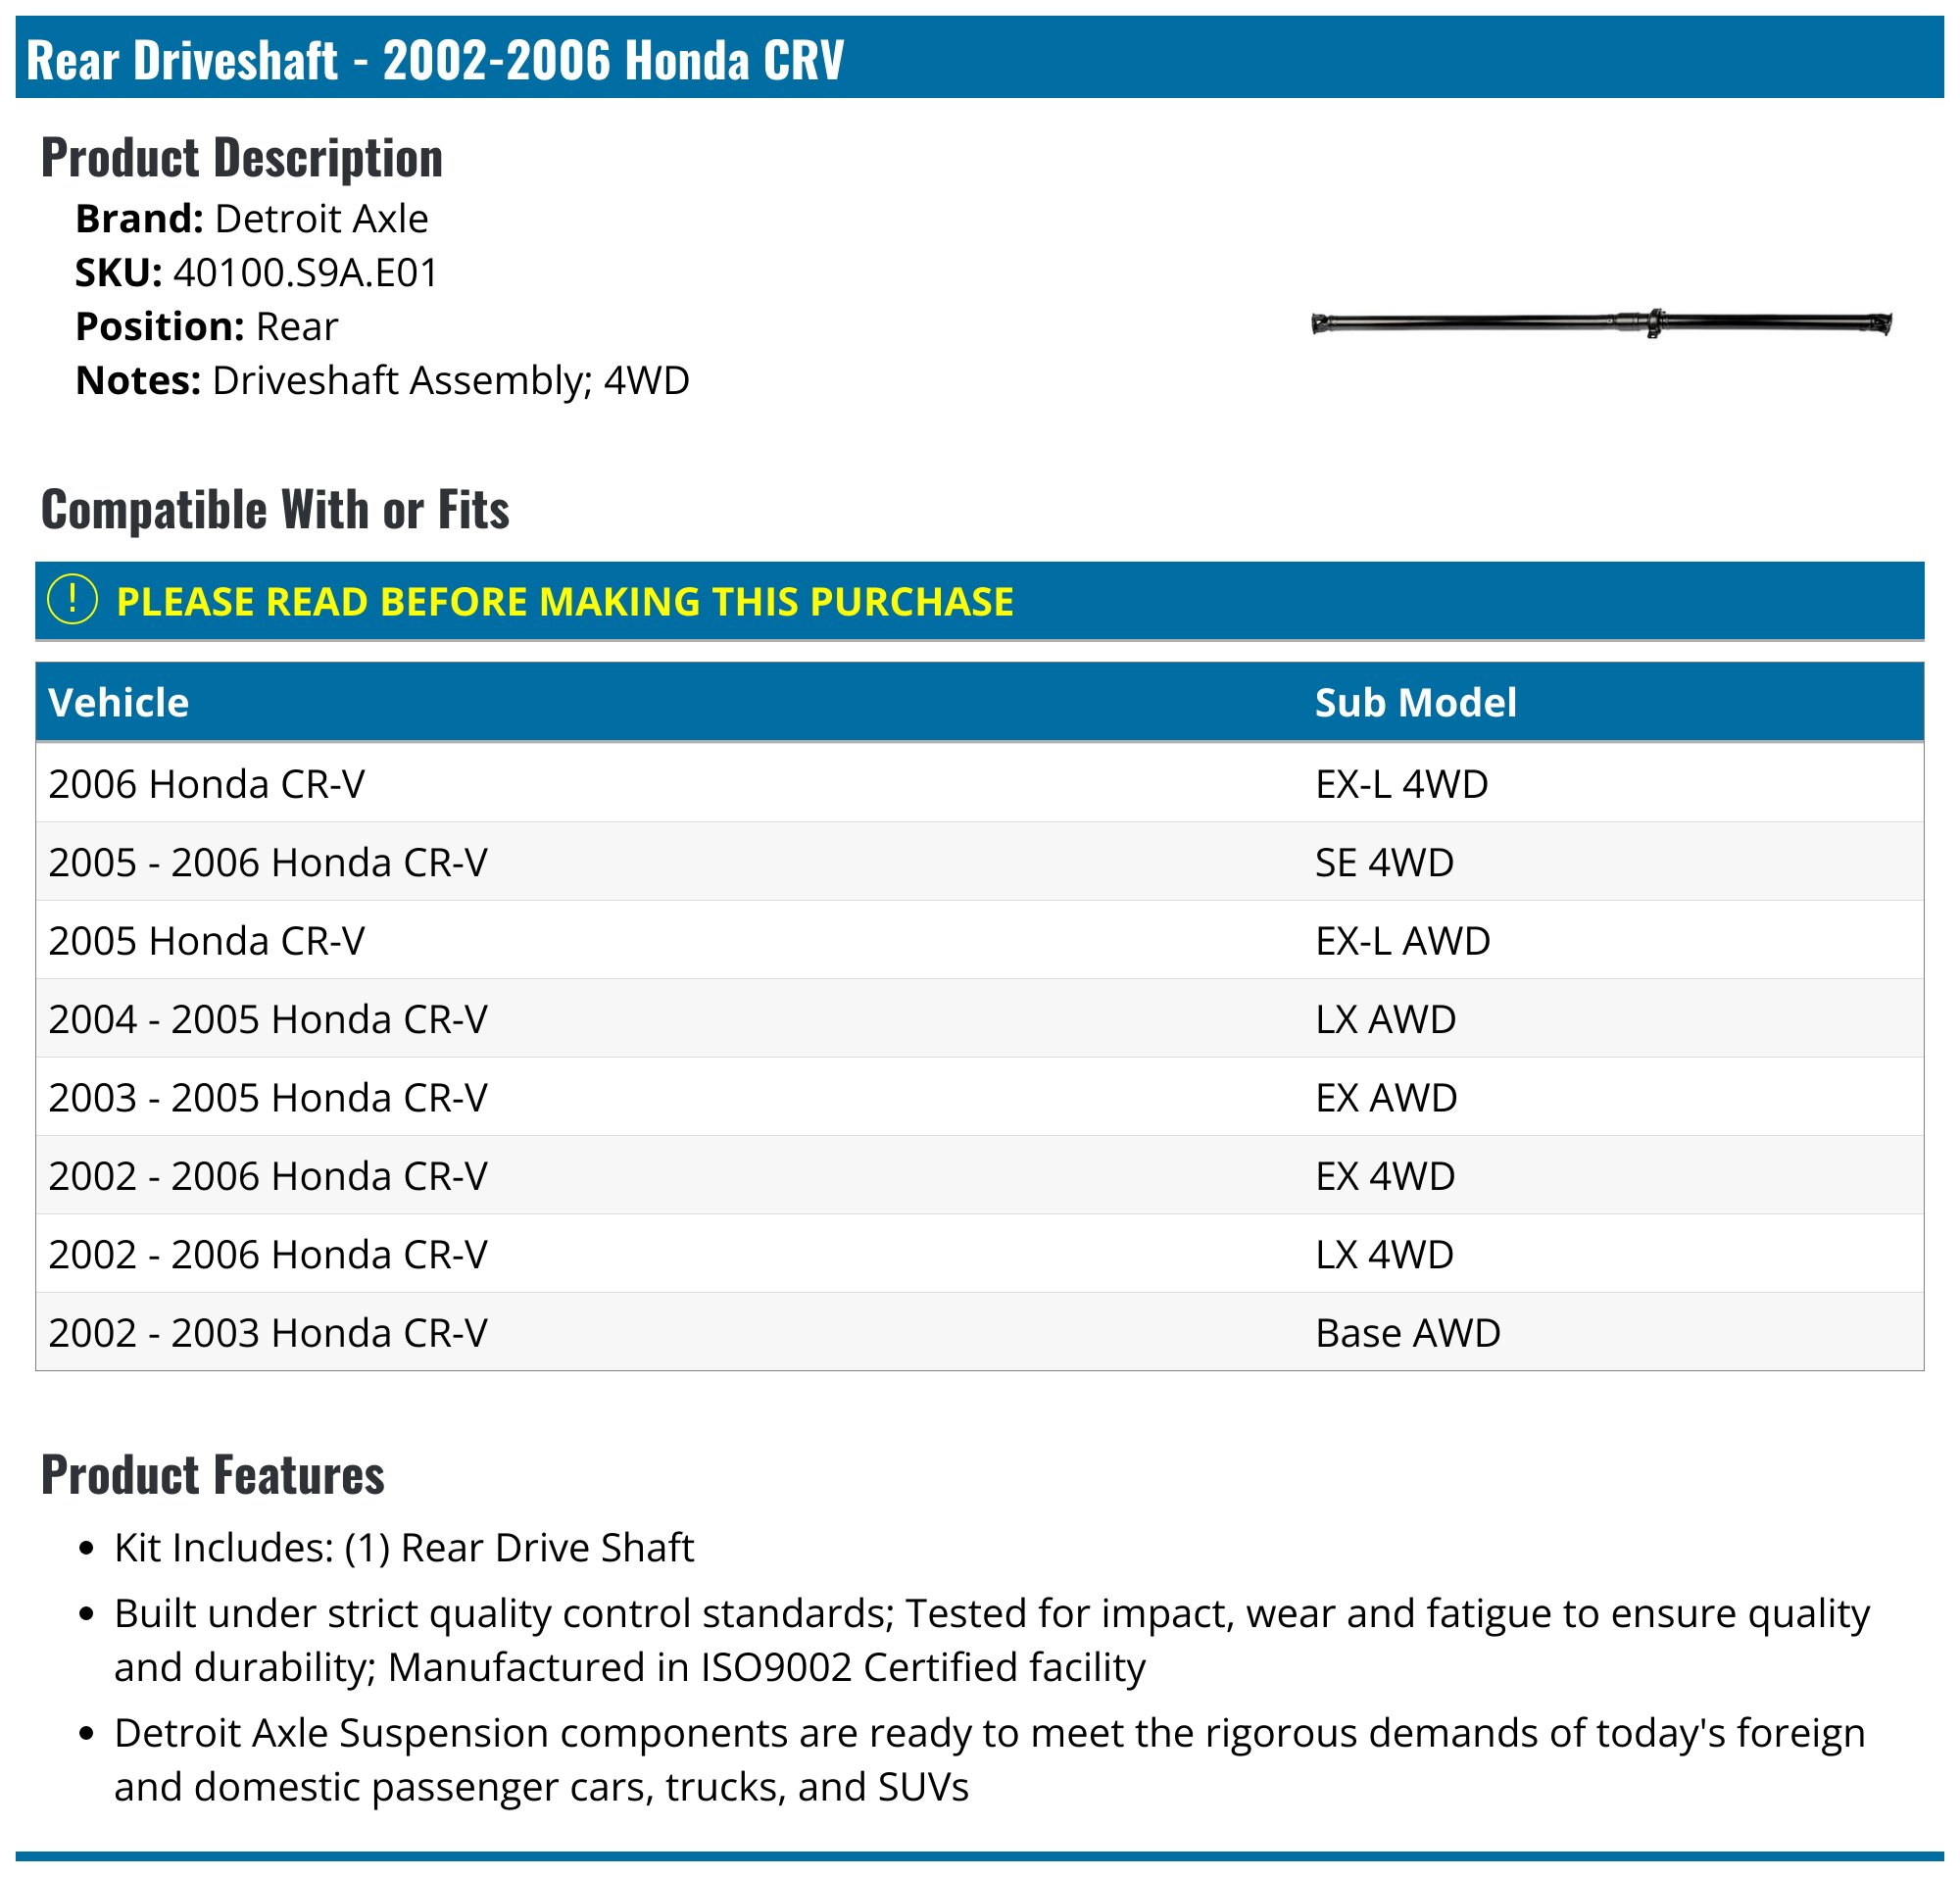
Task: Click the Rear Driveshaft title heading
Action: click(x=435, y=59)
